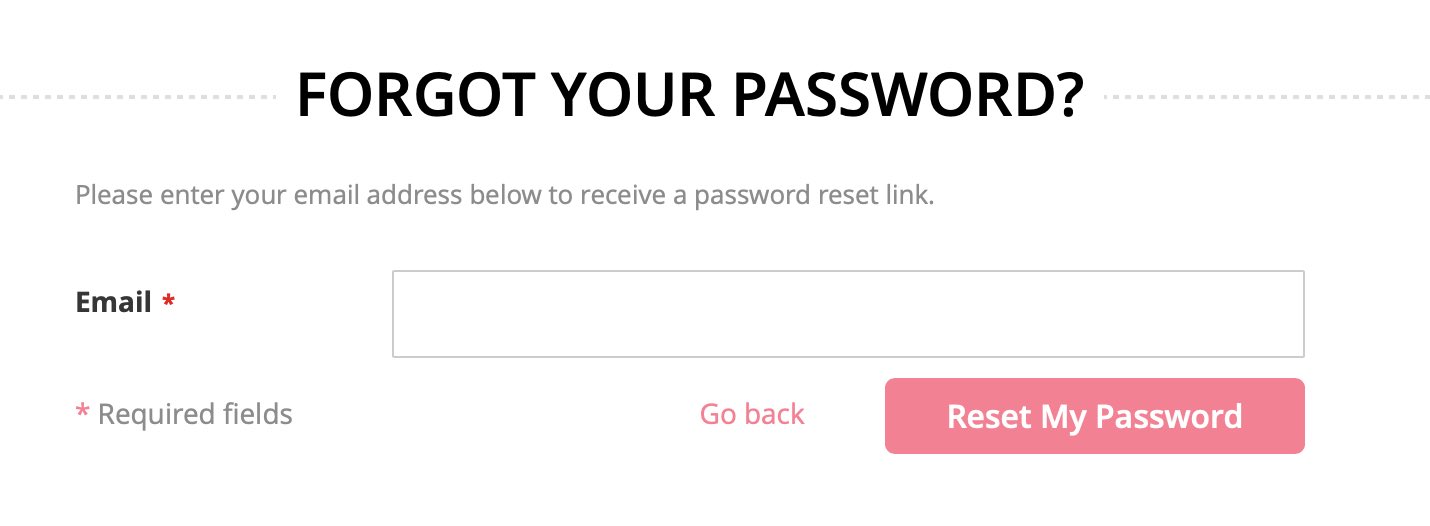Follow the Go back link
1430x526 pixels.
[x=752, y=414]
